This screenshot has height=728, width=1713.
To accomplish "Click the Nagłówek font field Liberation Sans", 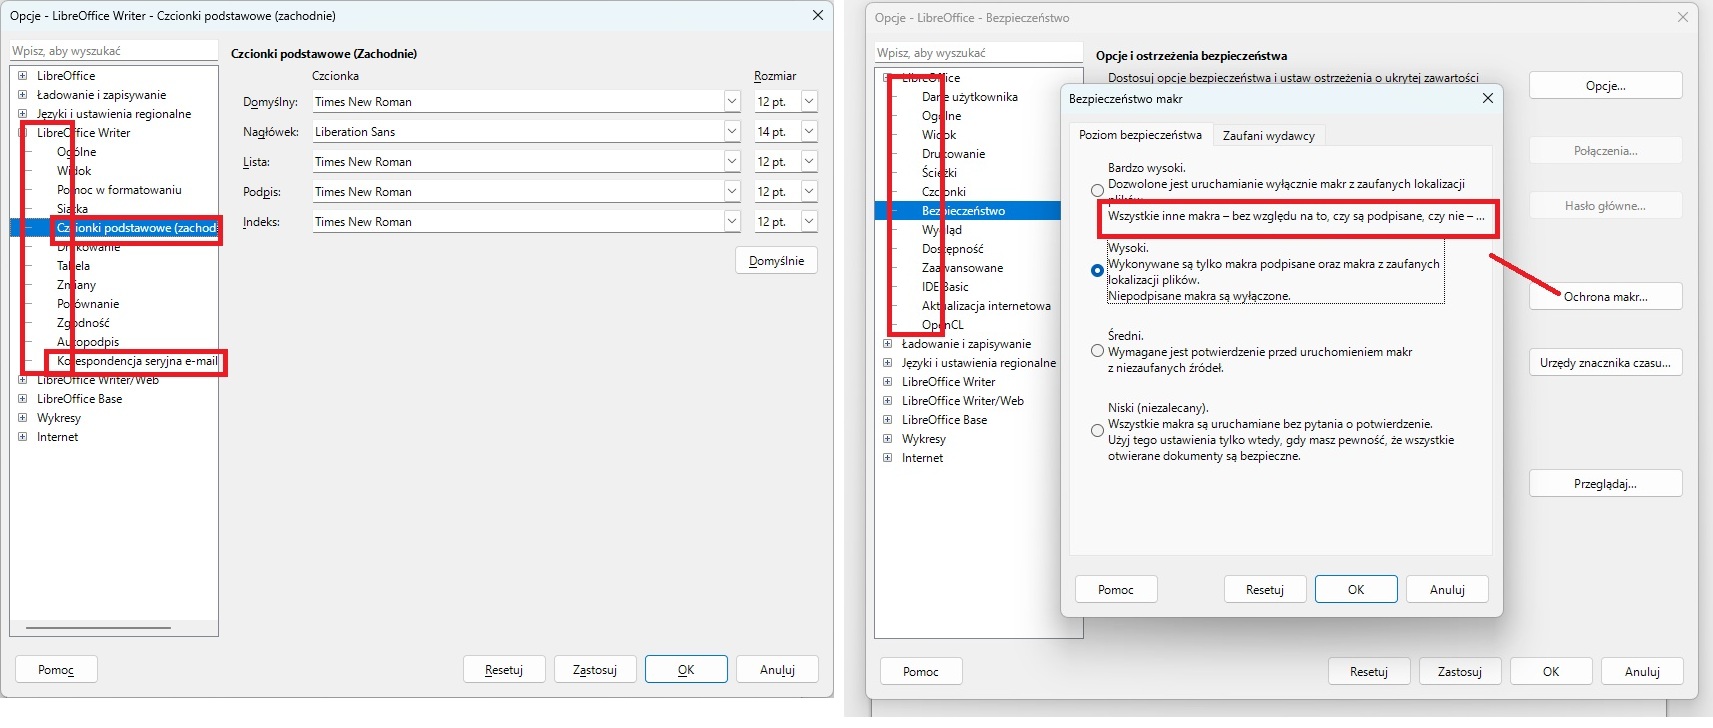I will 517,131.
